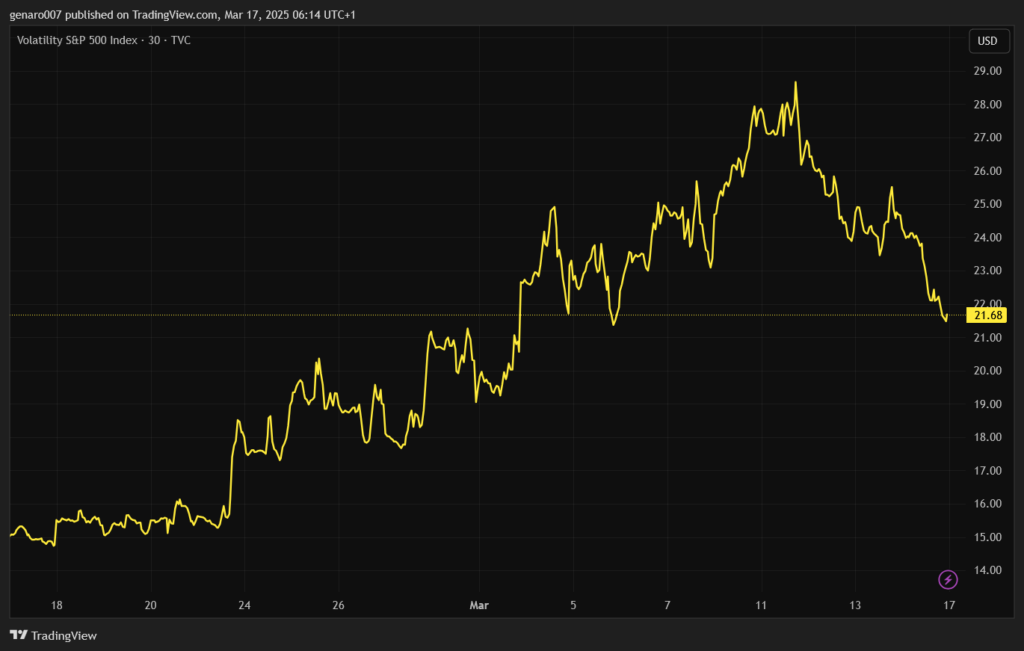
Task: Click the purple lightning bolt icon
Action: click(x=948, y=579)
